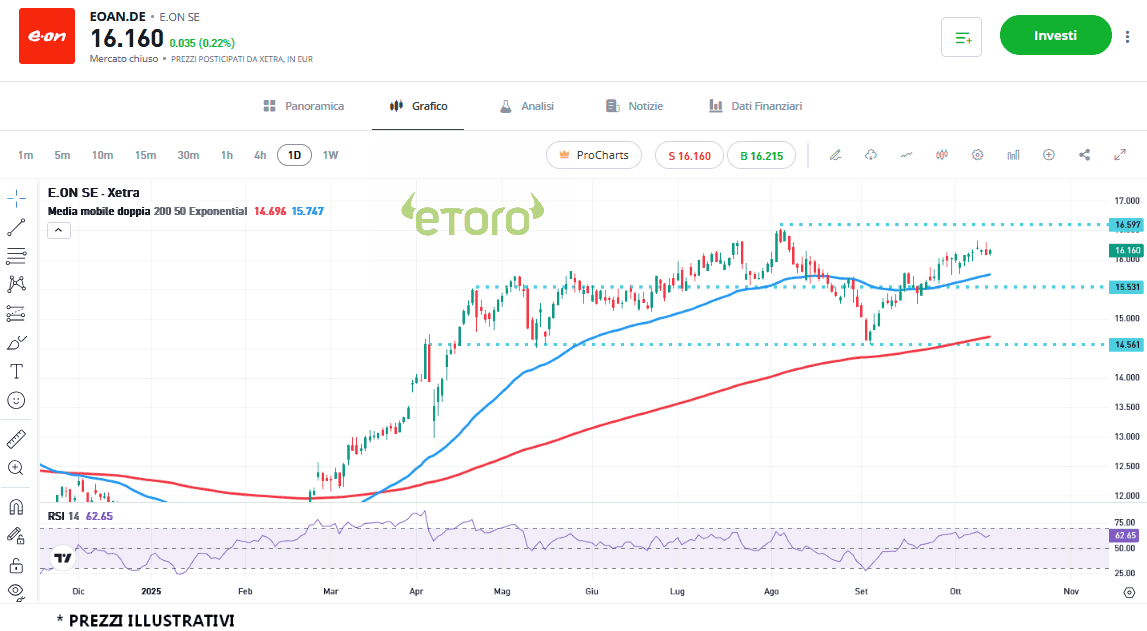Click the ProCharts button
This screenshot has width=1147, height=631.
pyautogui.click(x=594, y=155)
